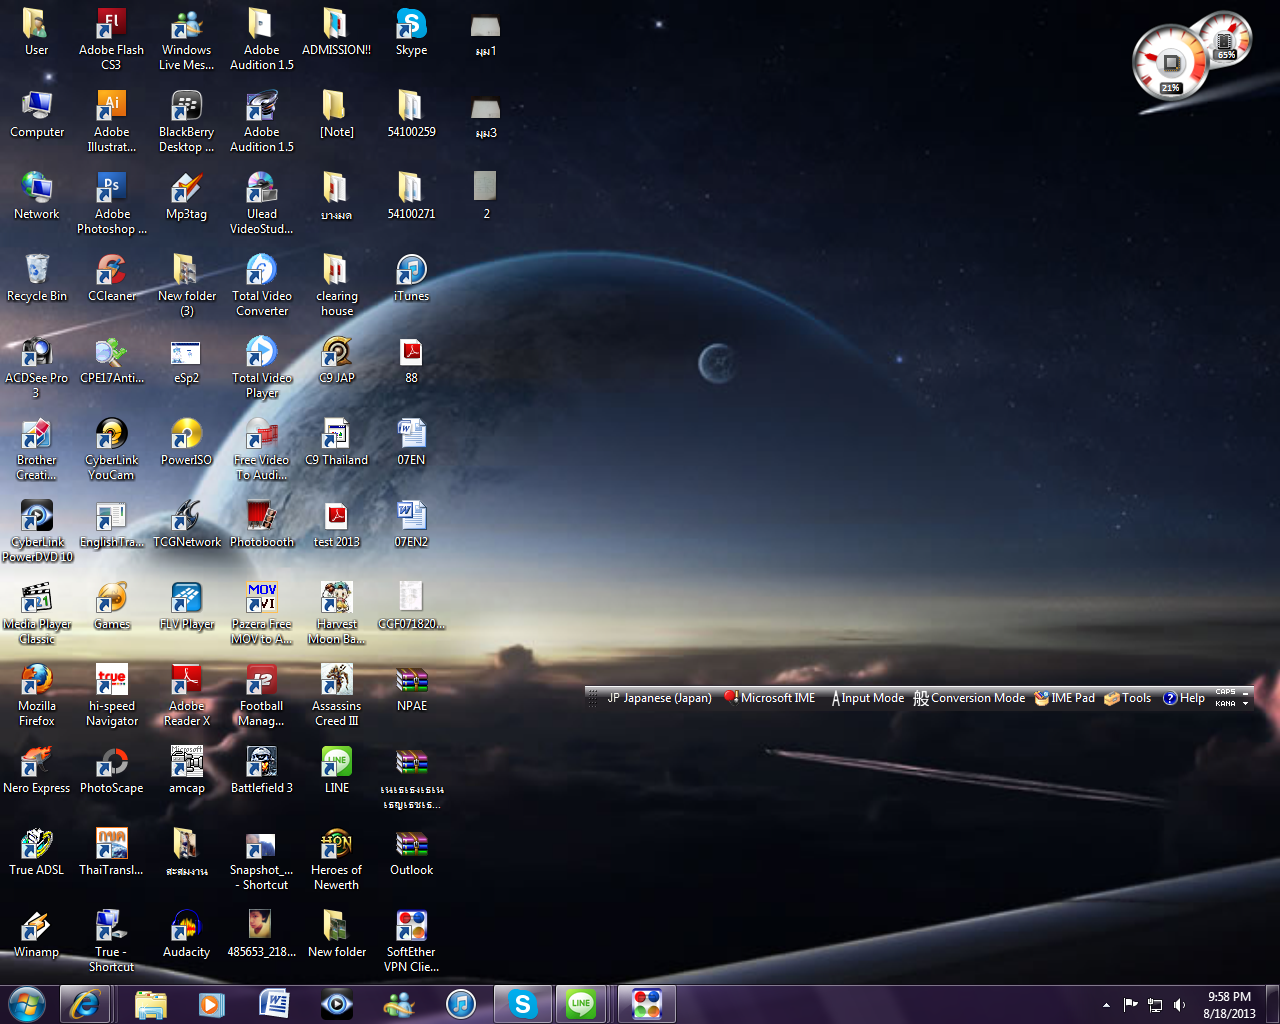Select the Audacity desktop shortcut
This screenshot has height=1024, width=1280.
[186, 934]
